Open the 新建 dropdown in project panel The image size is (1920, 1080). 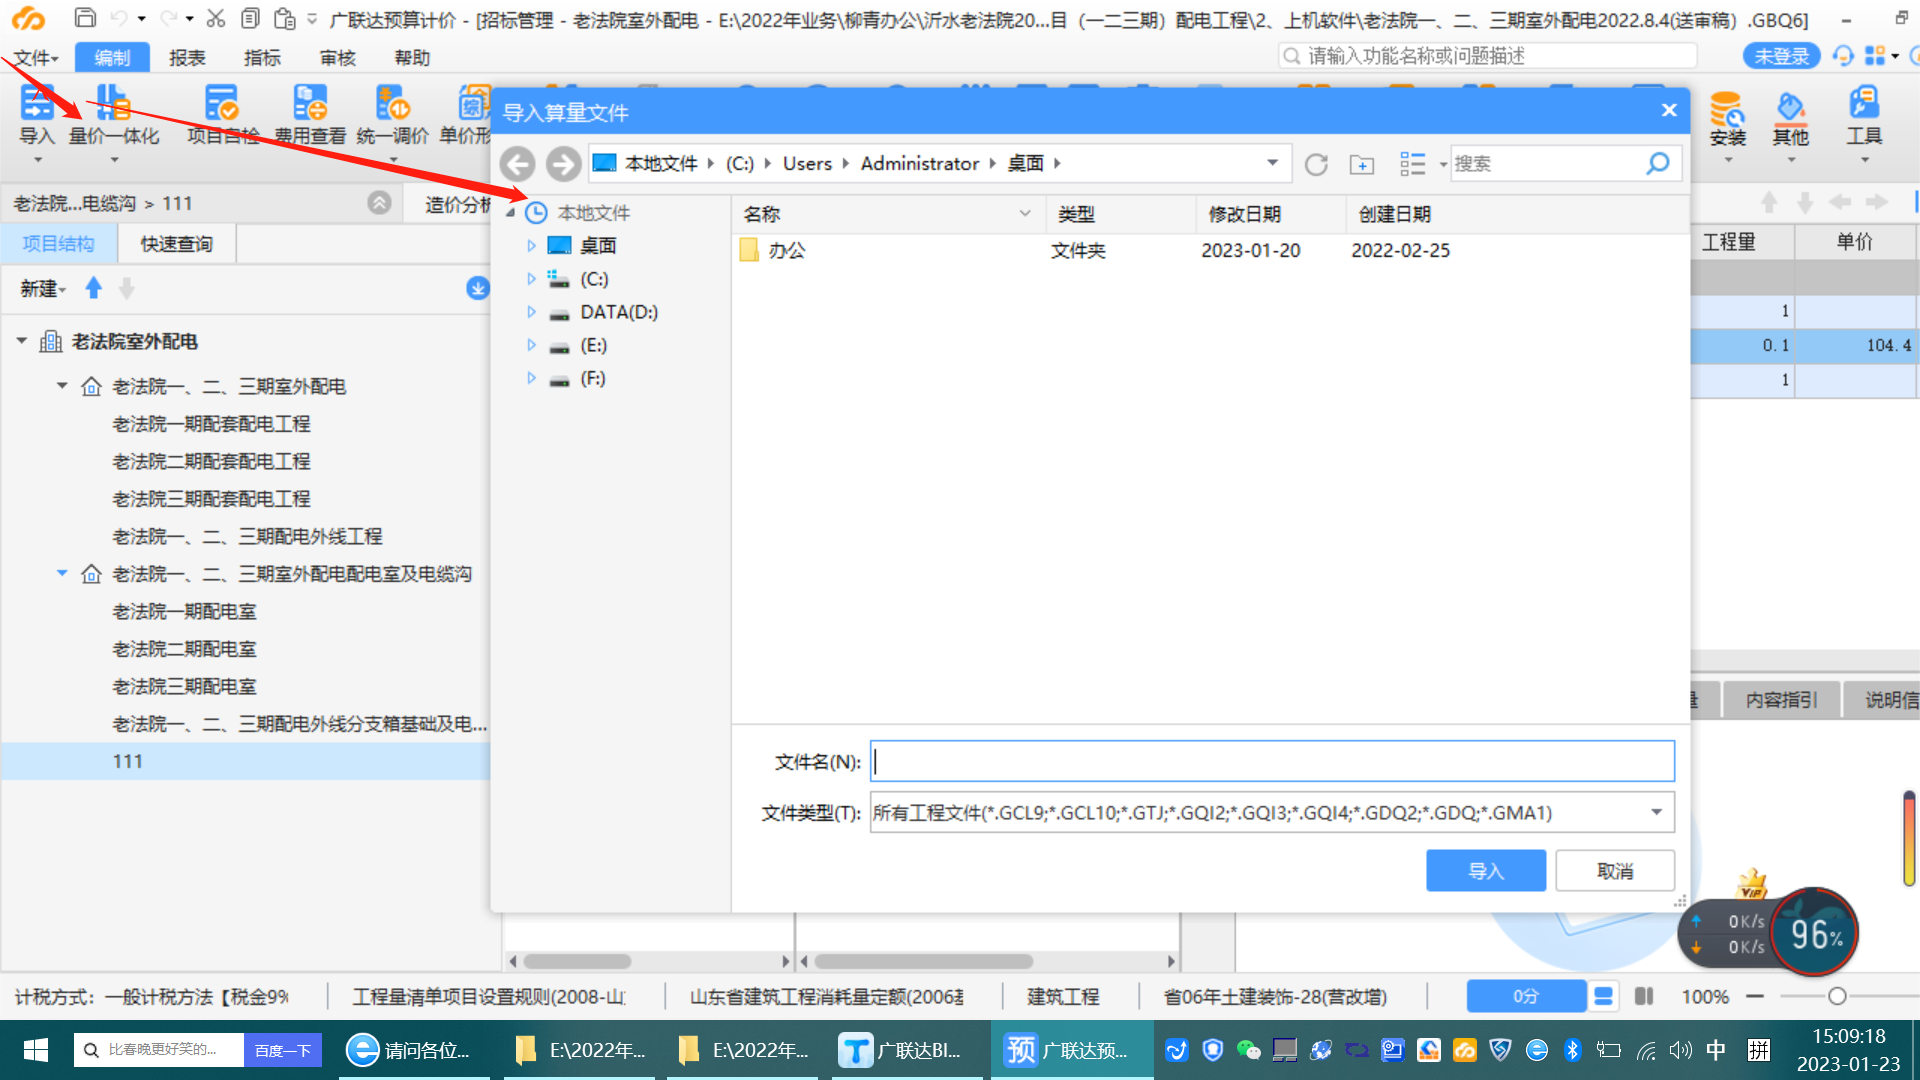[43, 288]
